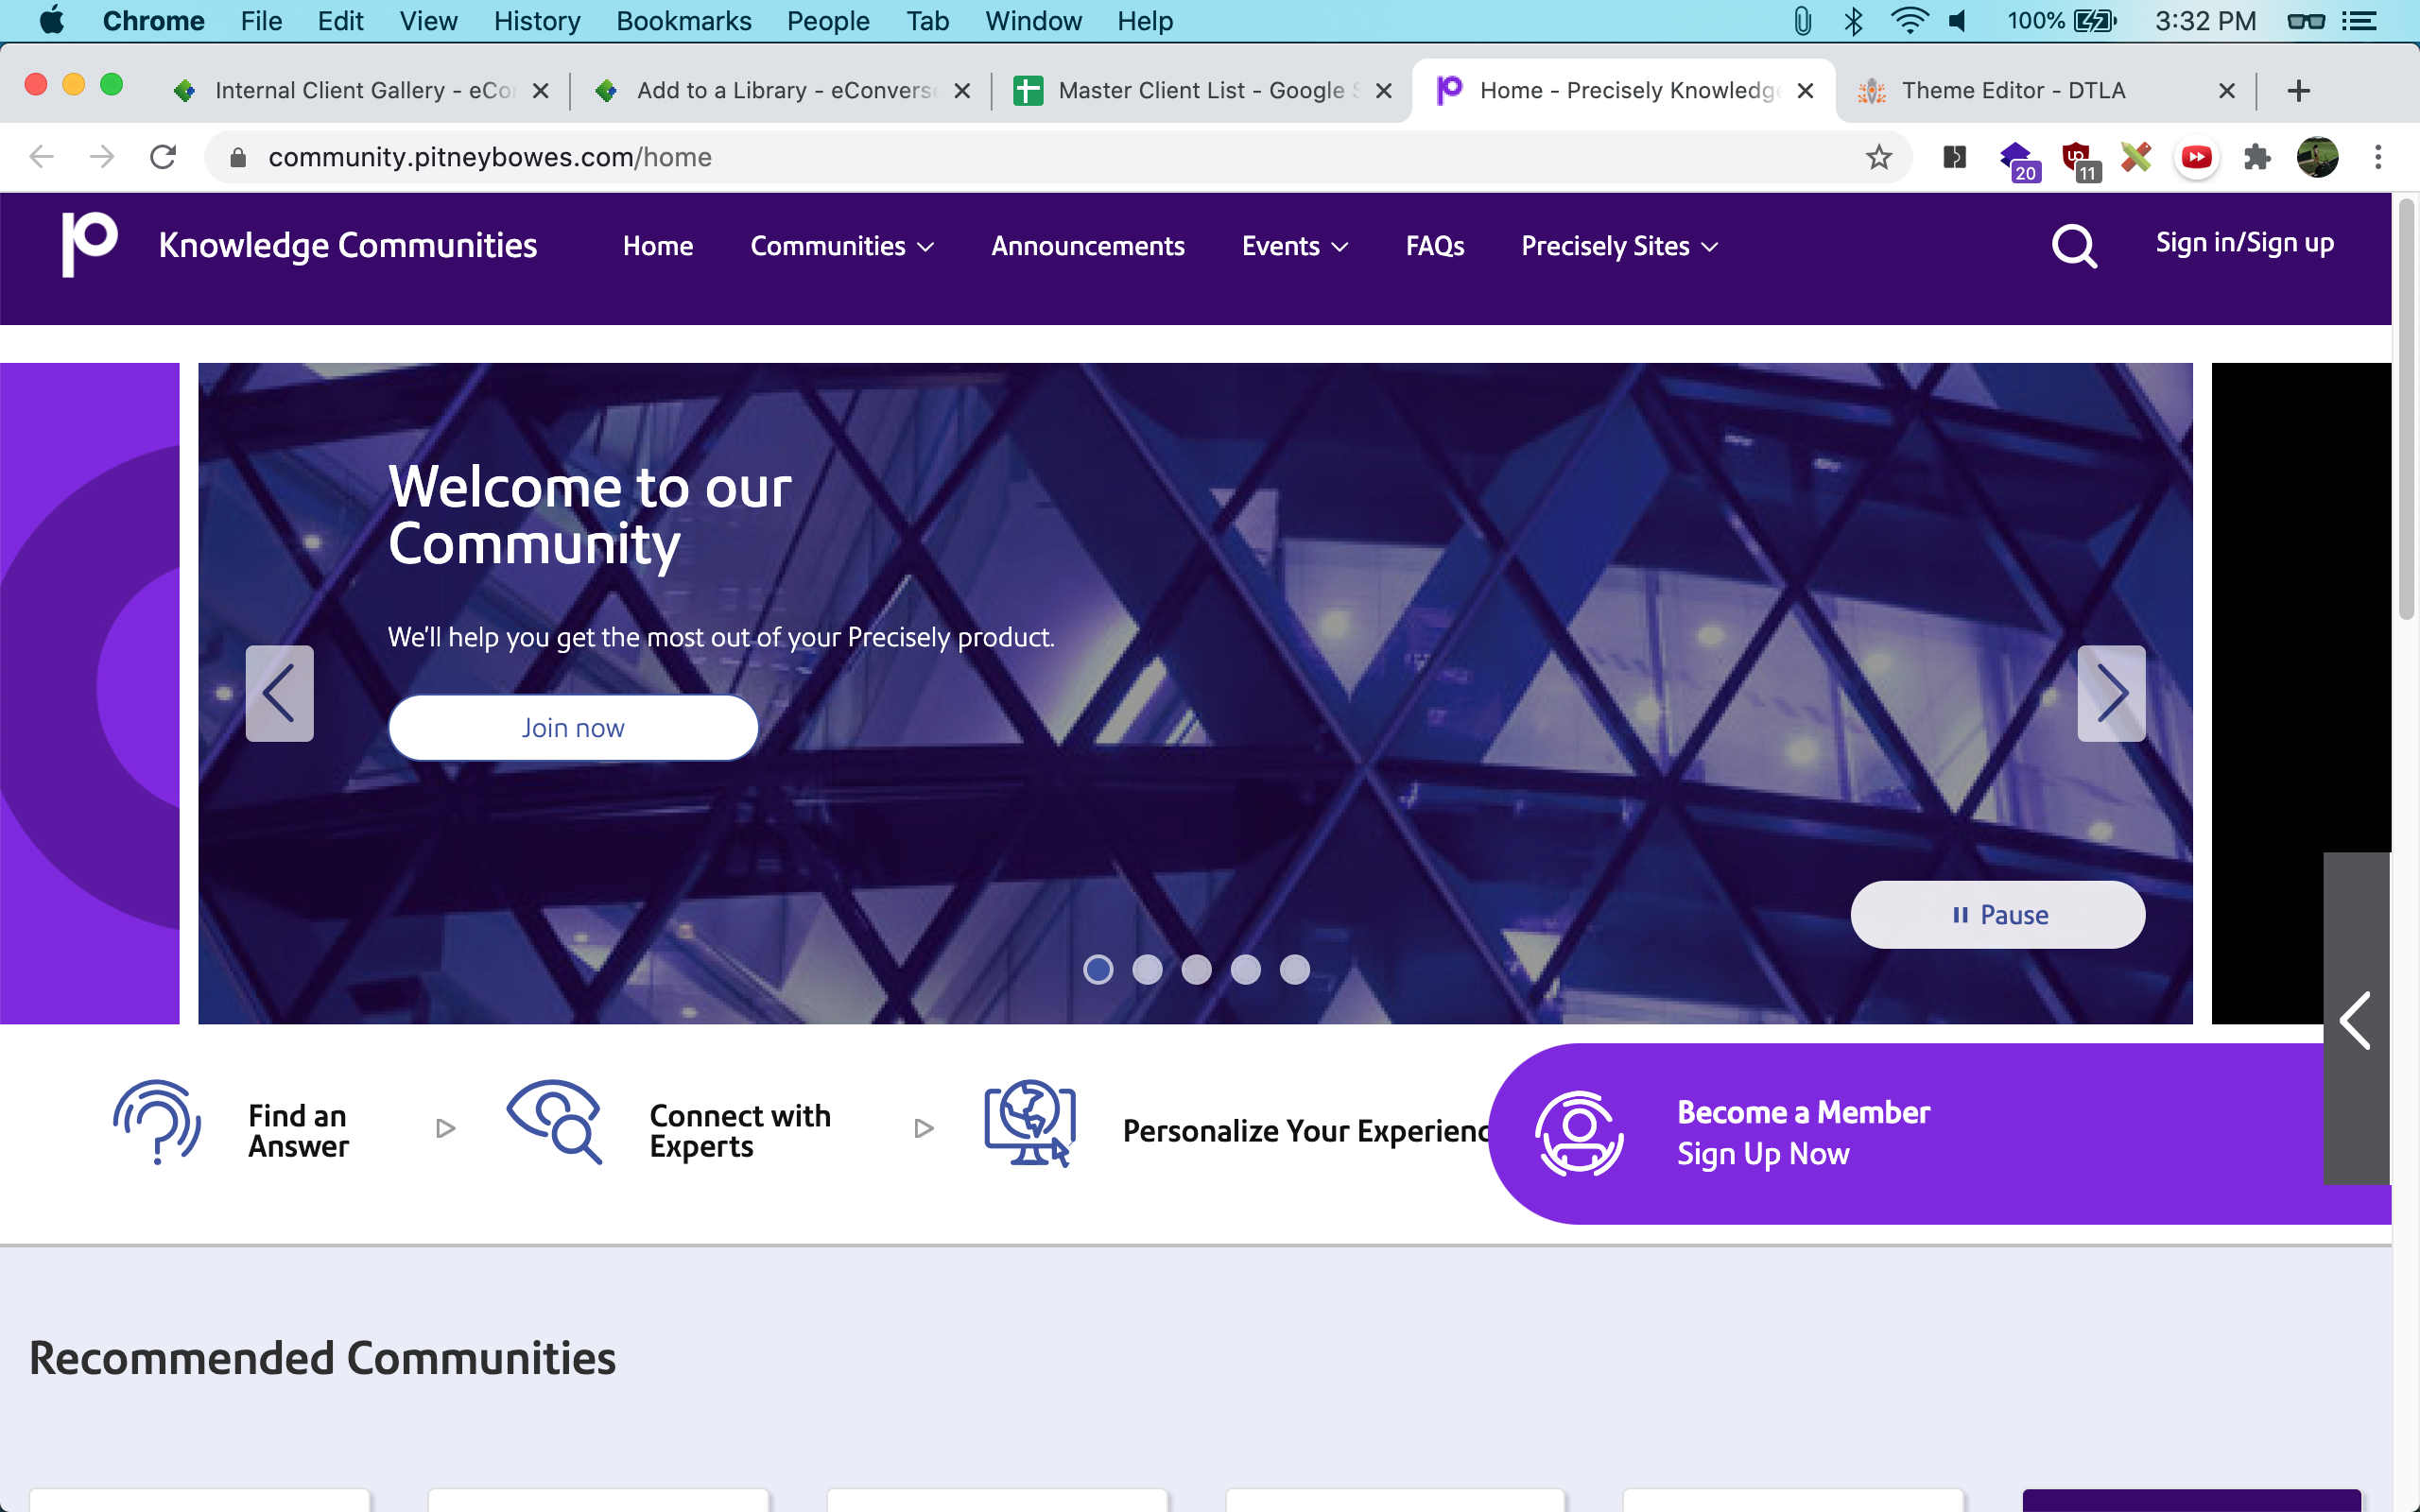Pause the carousel slideshow
Viewport: 2420px width, 1512px height.
pos(1997,915)
